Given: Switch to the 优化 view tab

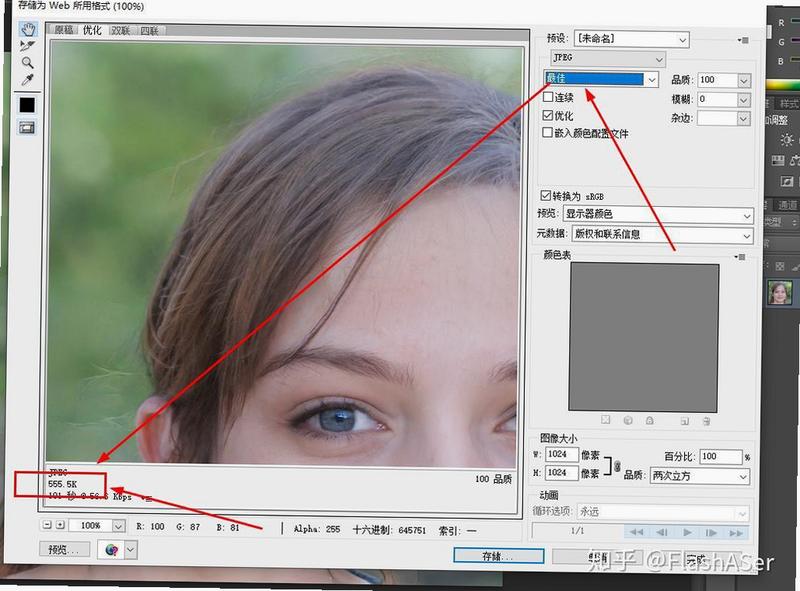Looking at the screenshot, I should tap(92, 30).
